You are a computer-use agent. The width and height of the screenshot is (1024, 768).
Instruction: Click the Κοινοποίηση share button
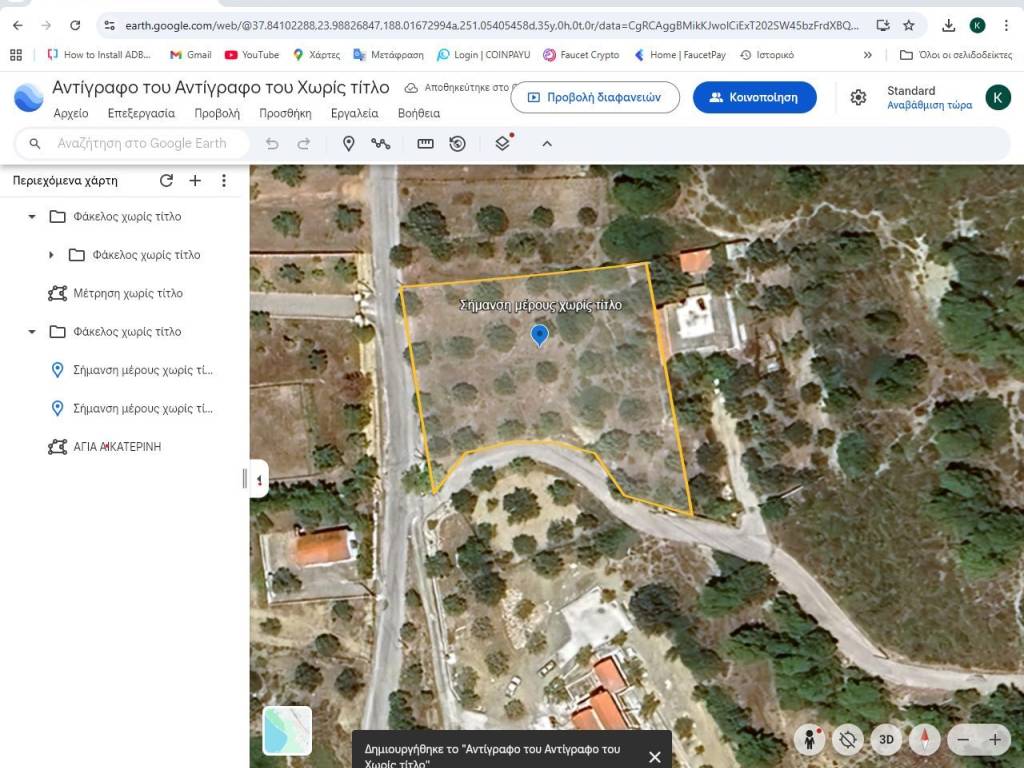(x=755, y=97)
